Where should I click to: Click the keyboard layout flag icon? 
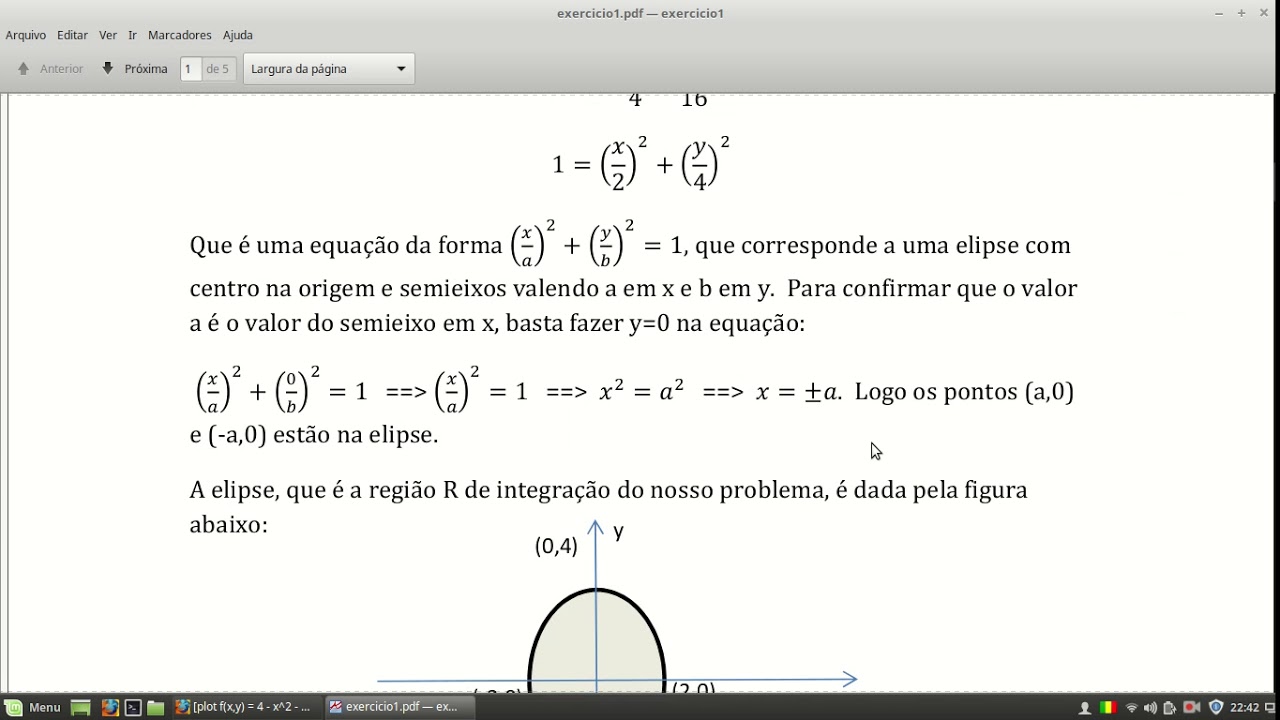(x=1108, y=708)
